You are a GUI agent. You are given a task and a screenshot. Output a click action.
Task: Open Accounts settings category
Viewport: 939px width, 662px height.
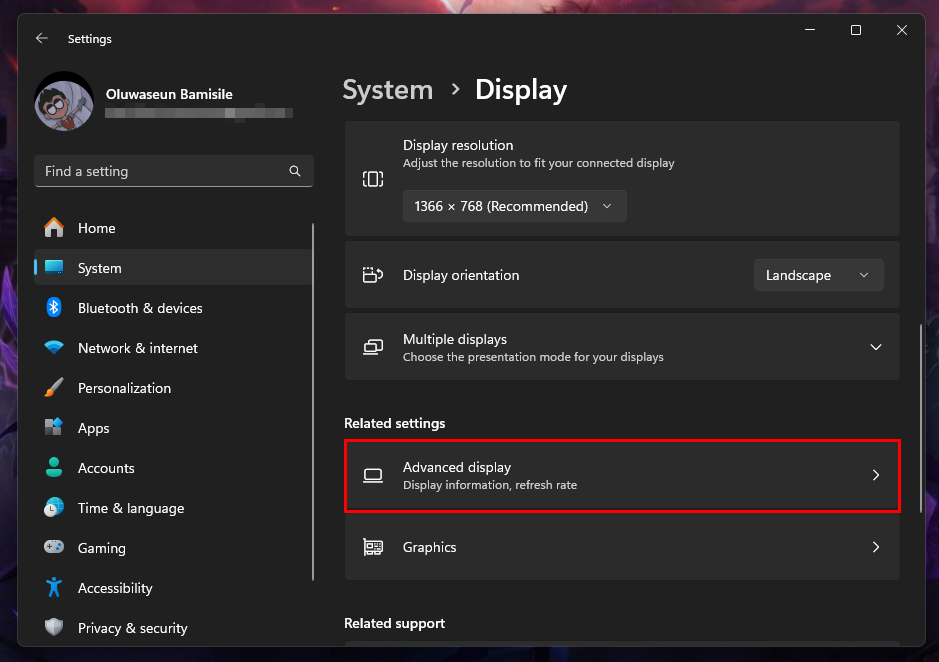[105, 468]
